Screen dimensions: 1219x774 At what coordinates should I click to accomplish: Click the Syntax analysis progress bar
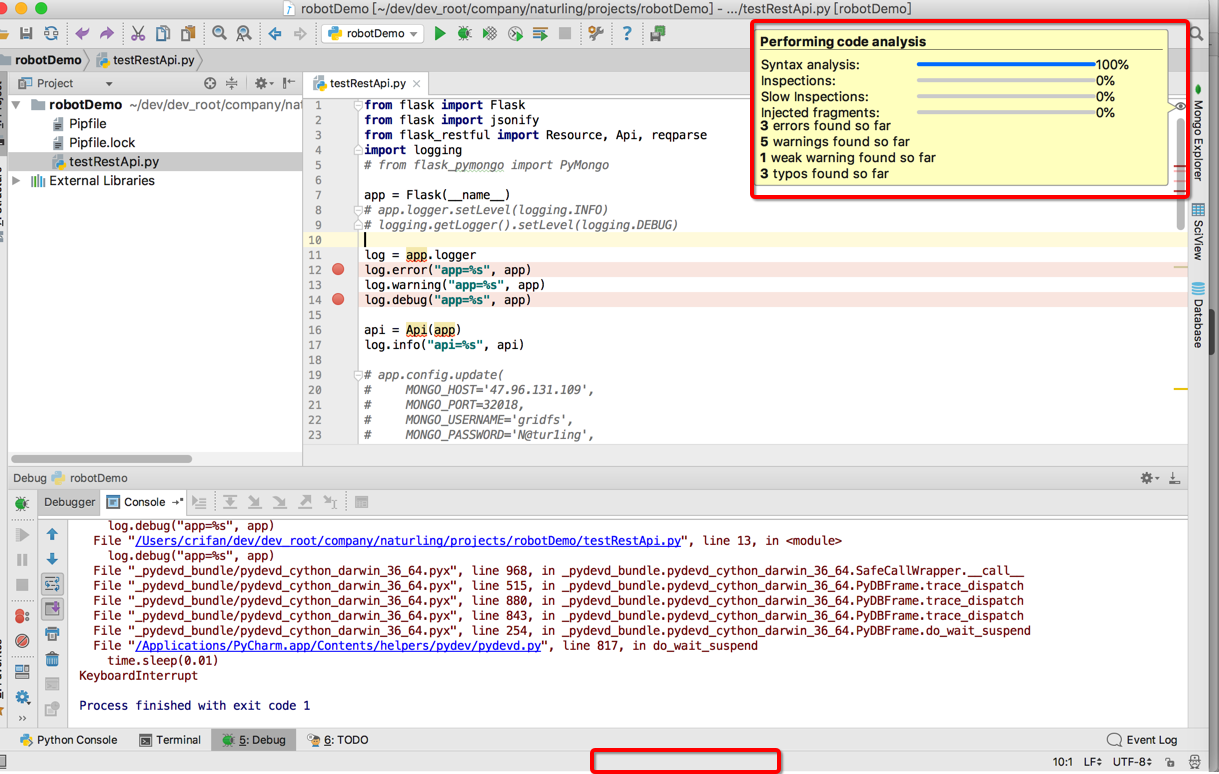pyautogui.click(x=1005, y=65)
